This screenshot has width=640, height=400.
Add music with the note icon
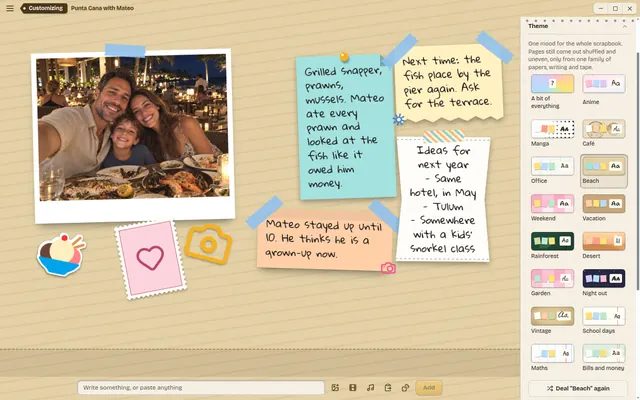(370, 388)
